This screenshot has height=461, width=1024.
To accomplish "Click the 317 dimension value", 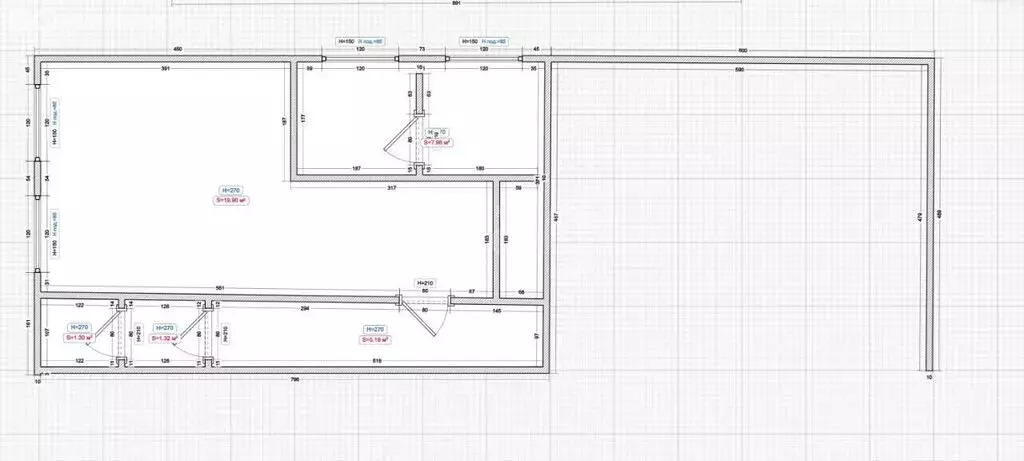I will (x=391, y=189).
